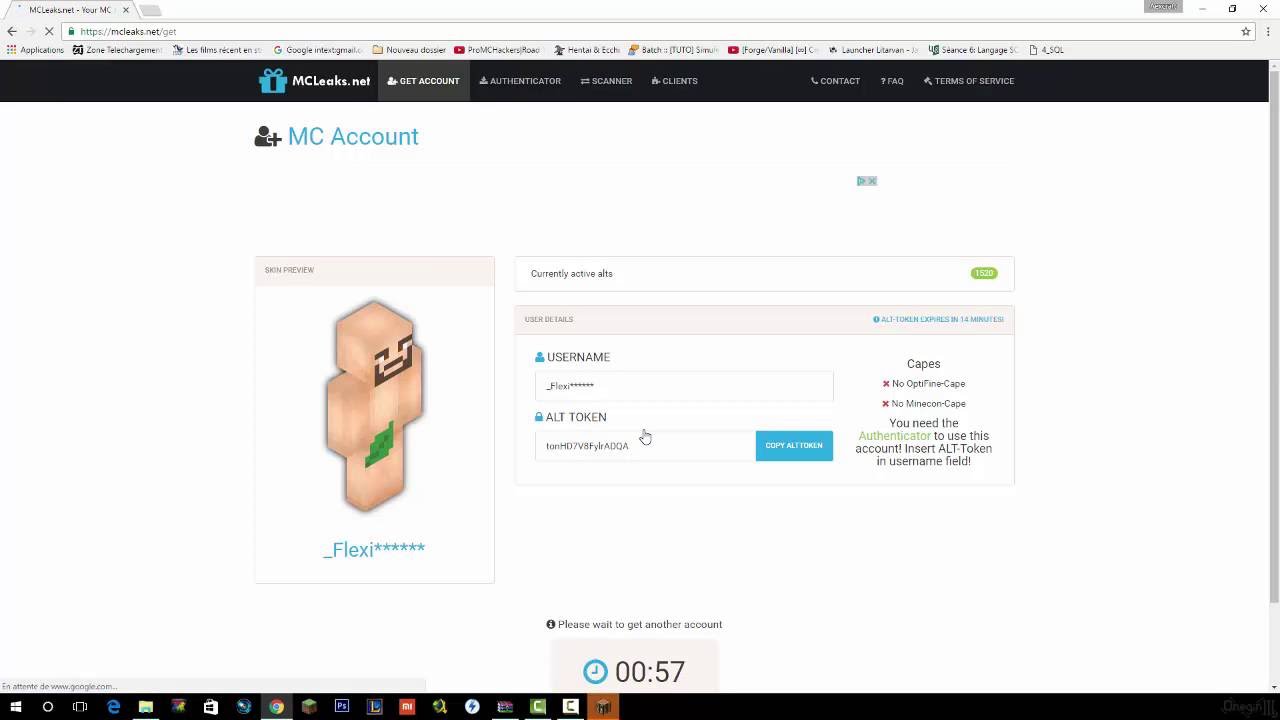Open Zone Telechargement bookmark
Screen dimensions: 1280x720
tap(117, 50)
